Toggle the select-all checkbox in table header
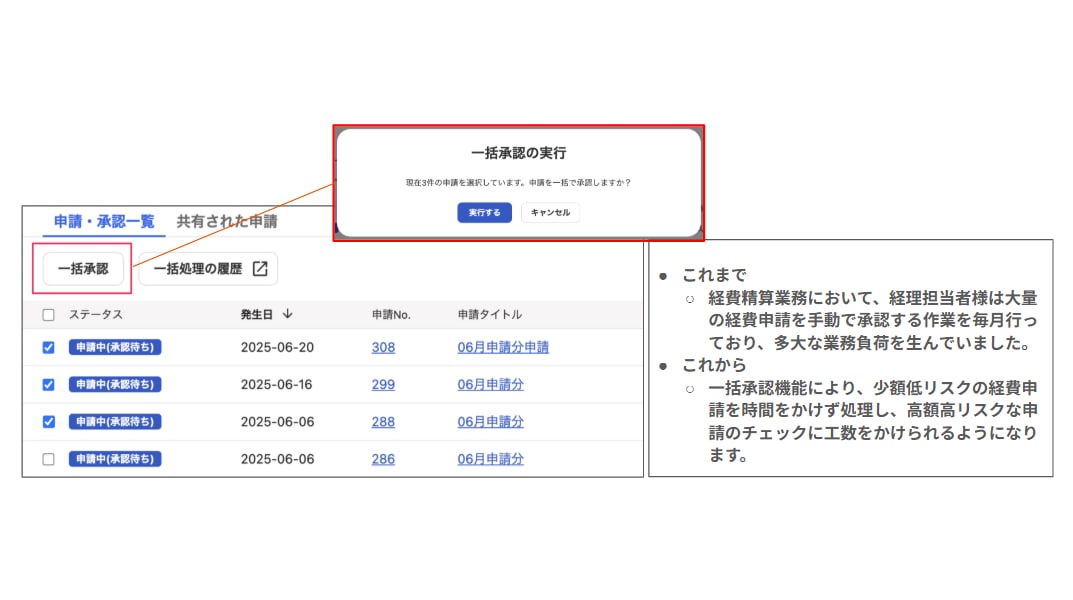The width and height of the screenshot is (1073, 600). coord(49,315)
